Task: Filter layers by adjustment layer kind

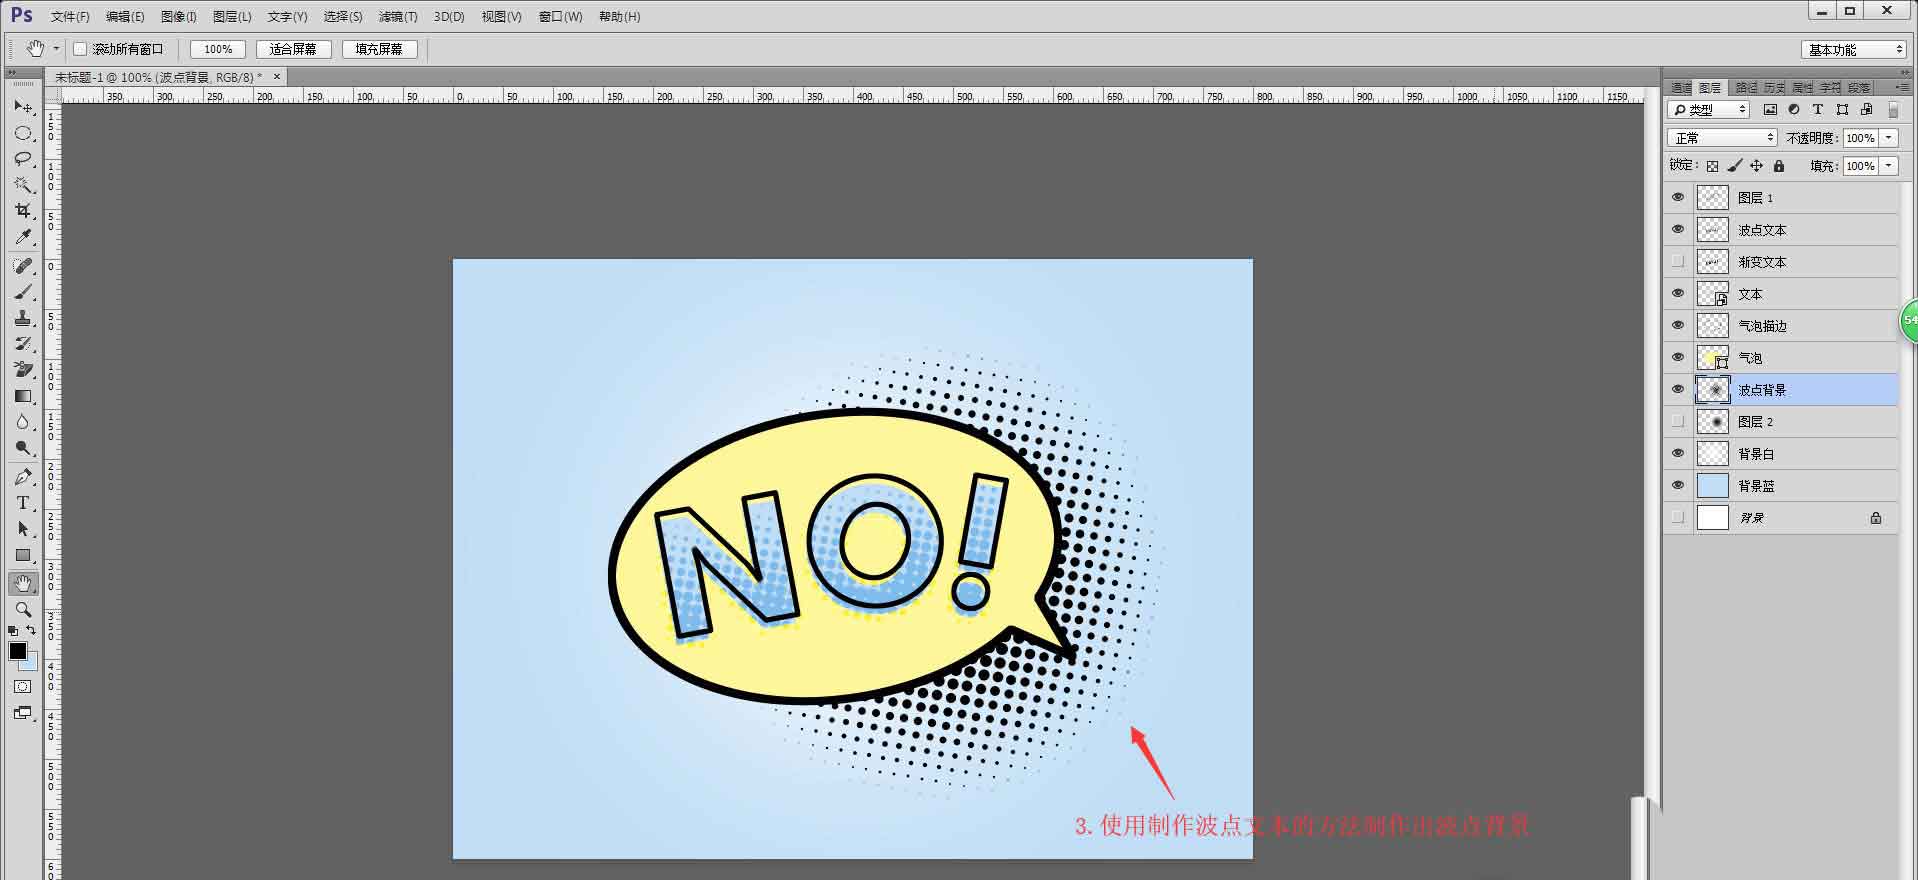Action: pyautogui.click(x=1794, y=110)
